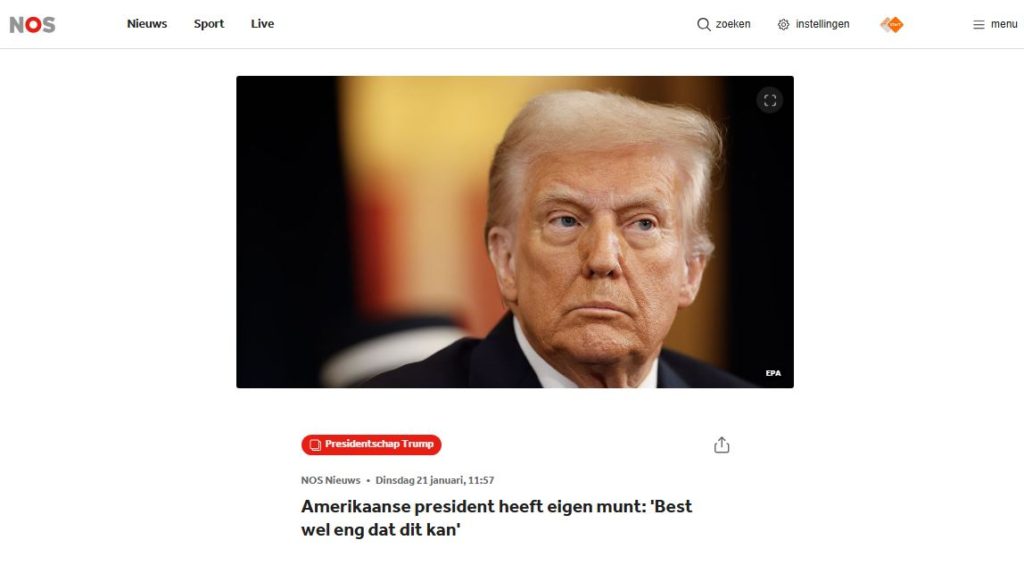
Task: Open the hamburger menu icon
Action: 978,25
